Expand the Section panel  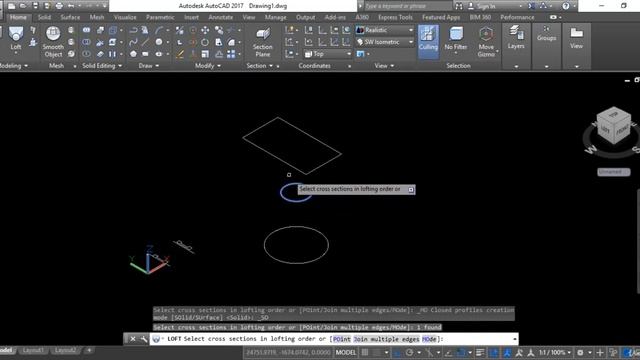pyautogui.click(x=260, y=66)
